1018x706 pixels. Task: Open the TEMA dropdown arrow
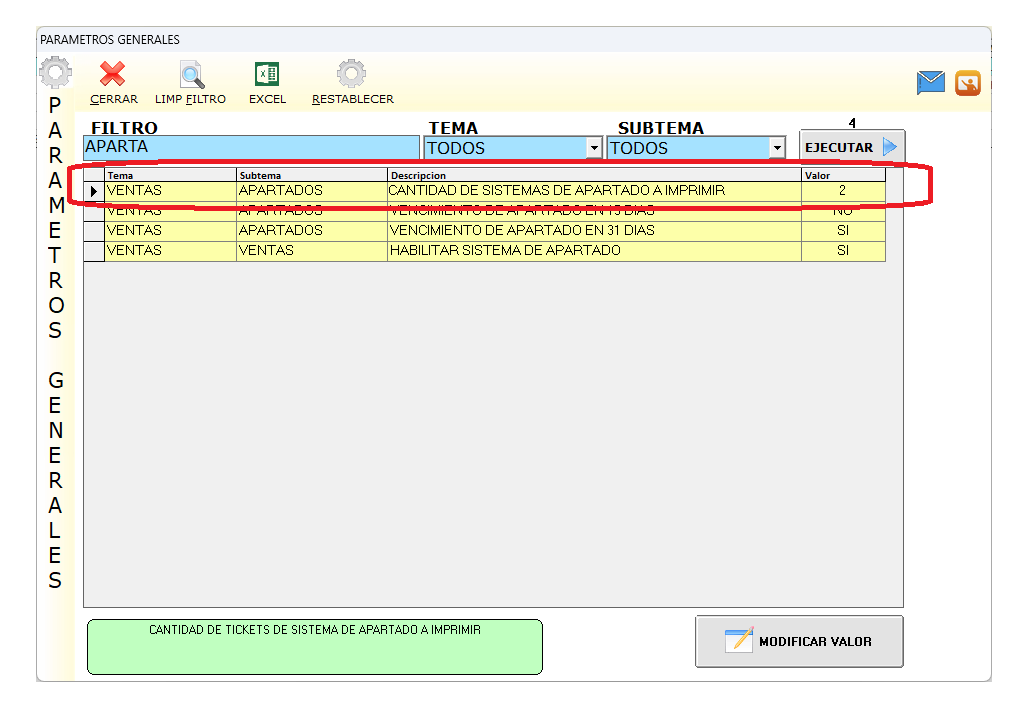pyautogui.click(x=594, y=148)
